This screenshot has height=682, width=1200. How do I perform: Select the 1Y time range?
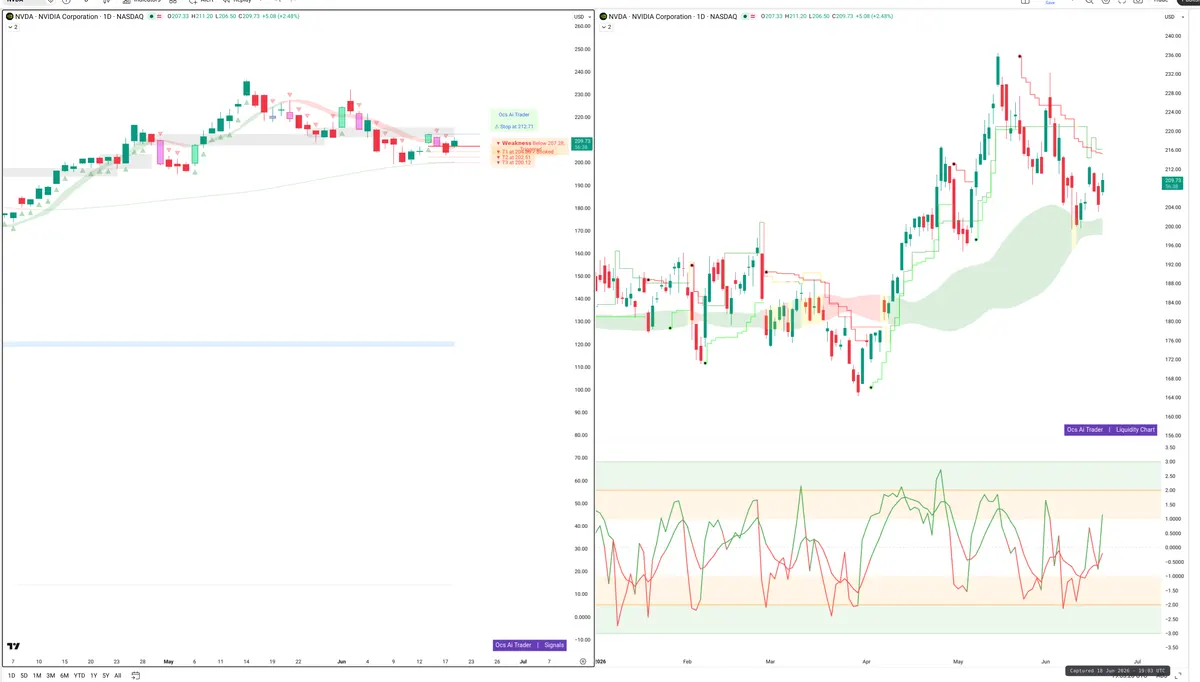click(93, 676)
